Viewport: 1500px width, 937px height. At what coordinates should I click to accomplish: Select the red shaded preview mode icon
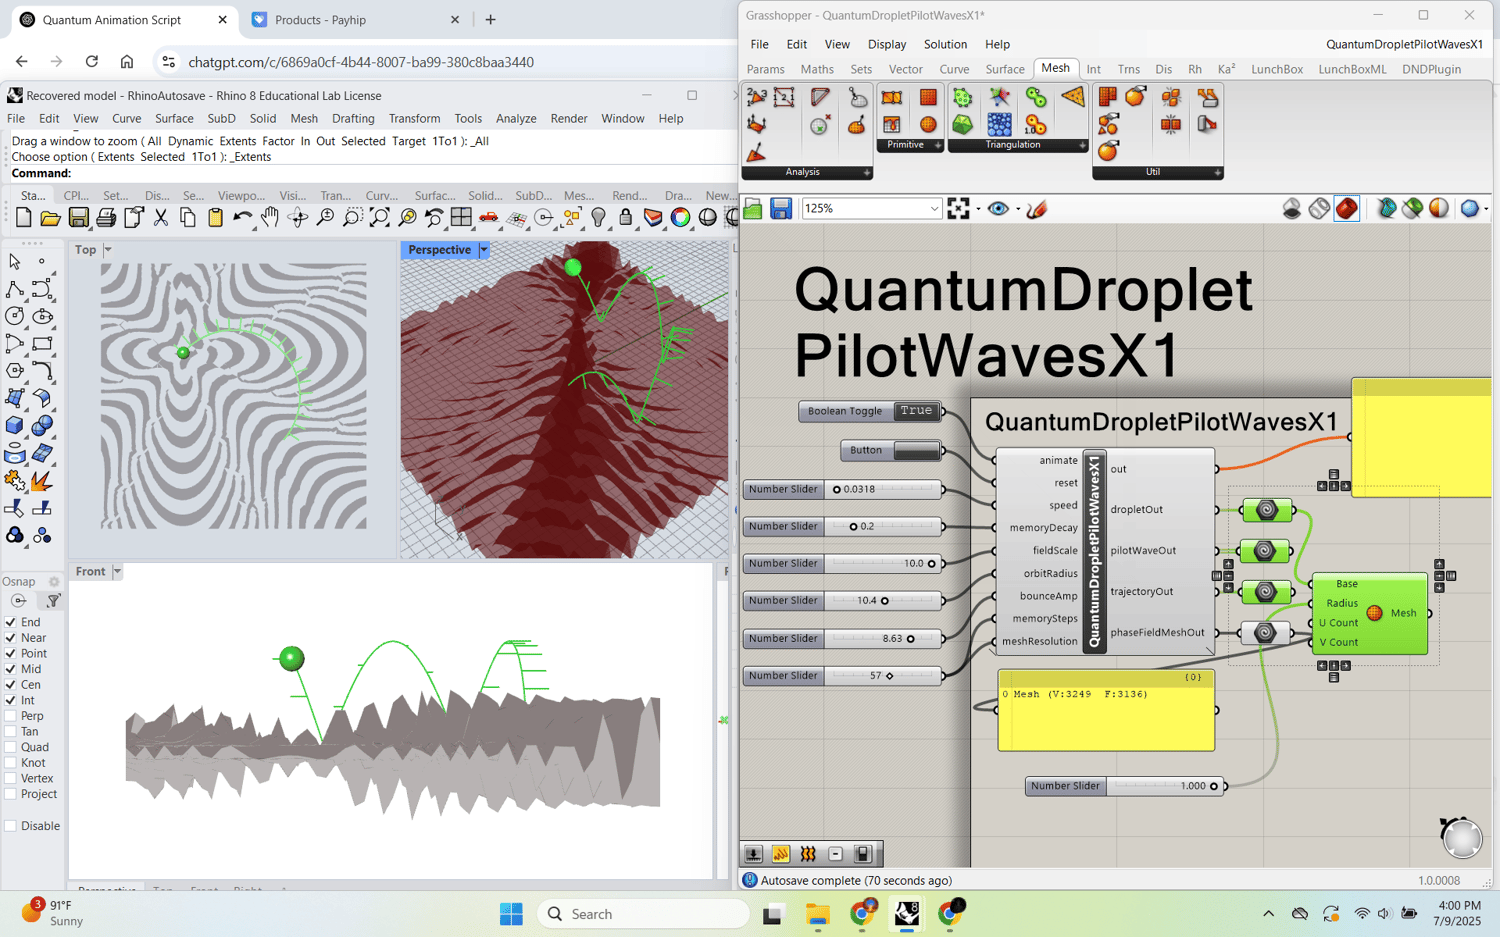click(x=1347, y=208)
